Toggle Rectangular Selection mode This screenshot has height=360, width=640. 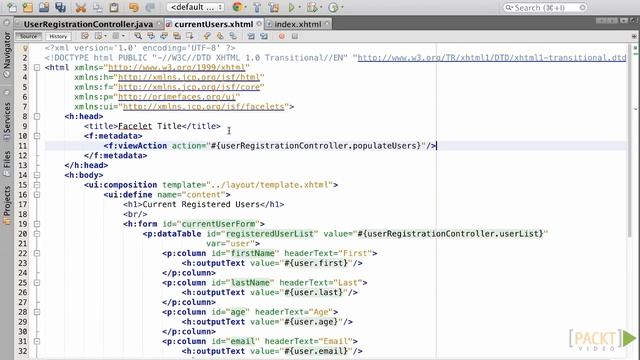point(190,36)
